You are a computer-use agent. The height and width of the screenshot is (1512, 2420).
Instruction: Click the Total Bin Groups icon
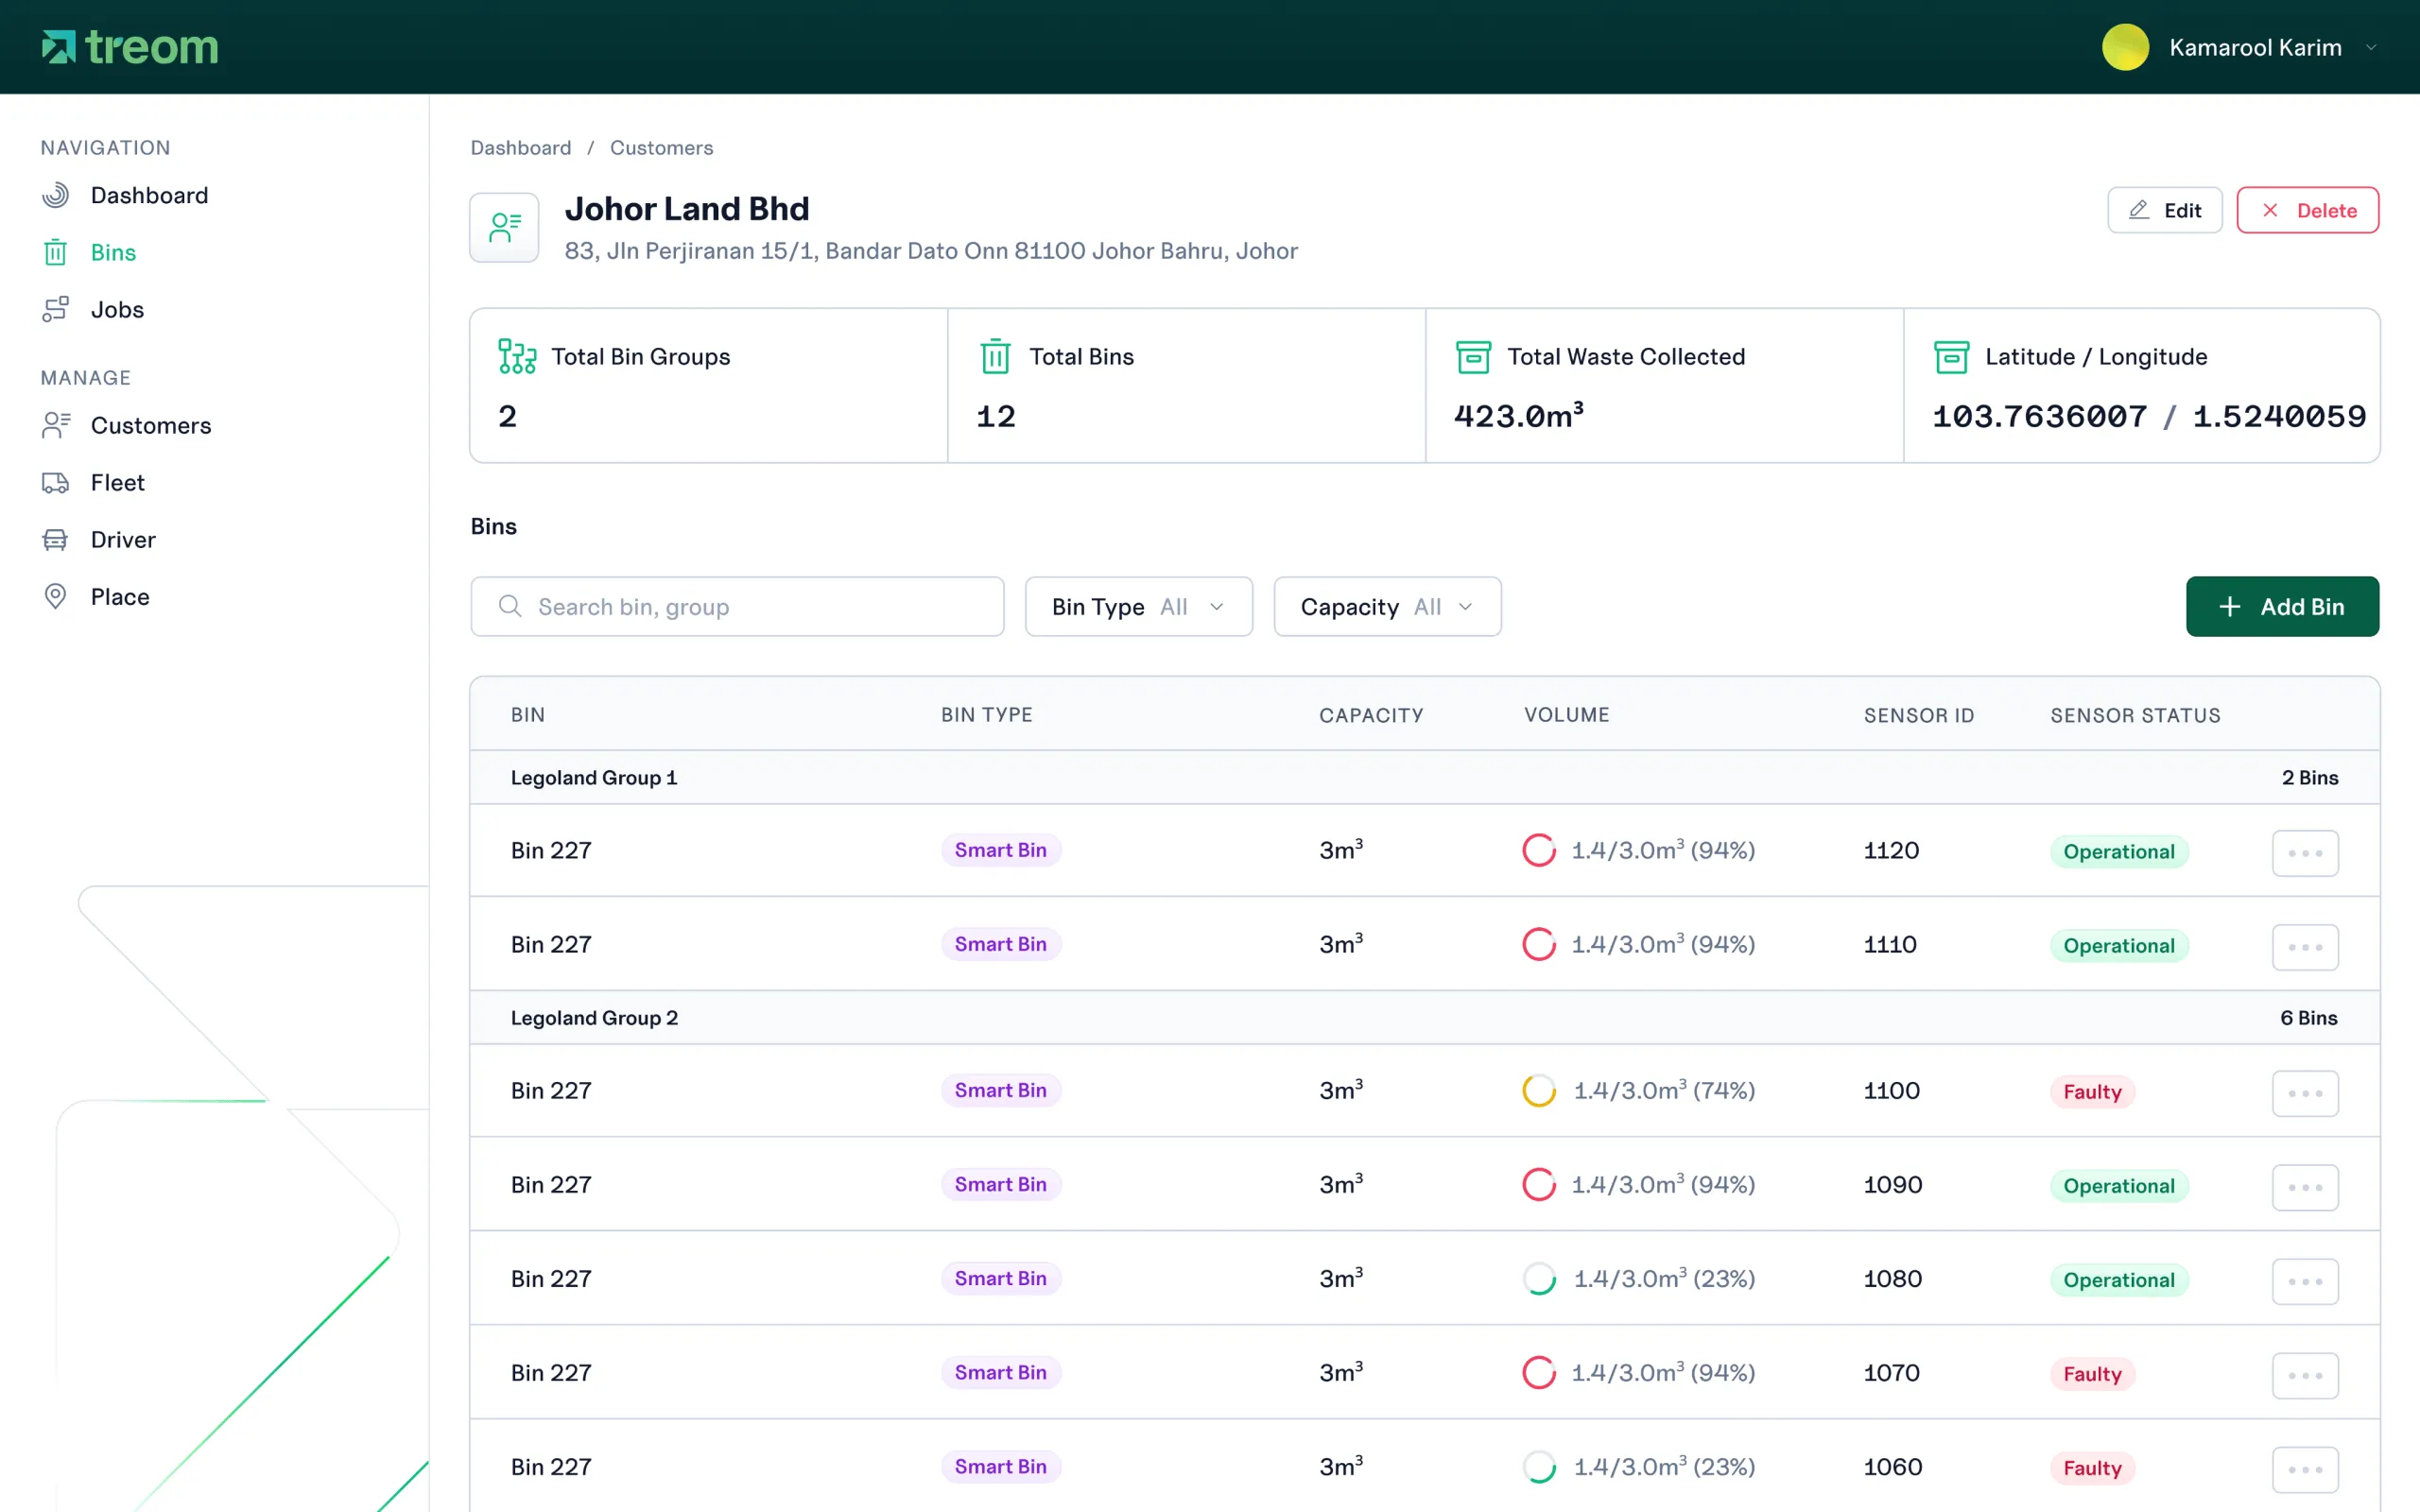[517, 356]
